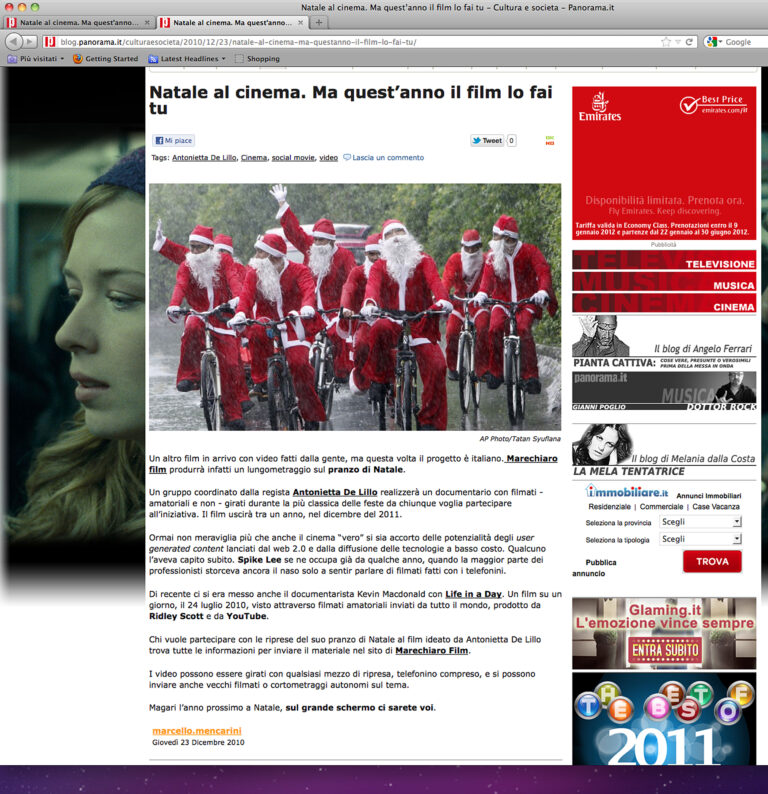Click into the Google search field

pos(738,42)
